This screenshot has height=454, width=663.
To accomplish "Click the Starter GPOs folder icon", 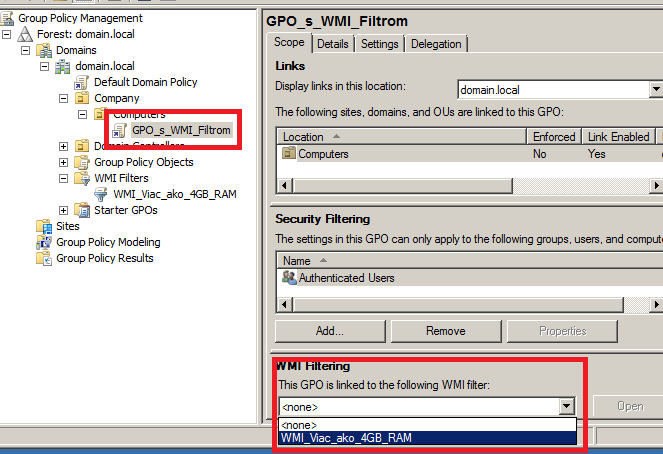I will point(82,210).
